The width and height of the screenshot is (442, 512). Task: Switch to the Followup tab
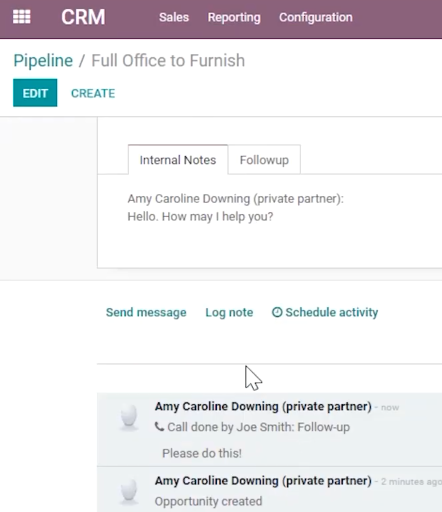[264, 160]
